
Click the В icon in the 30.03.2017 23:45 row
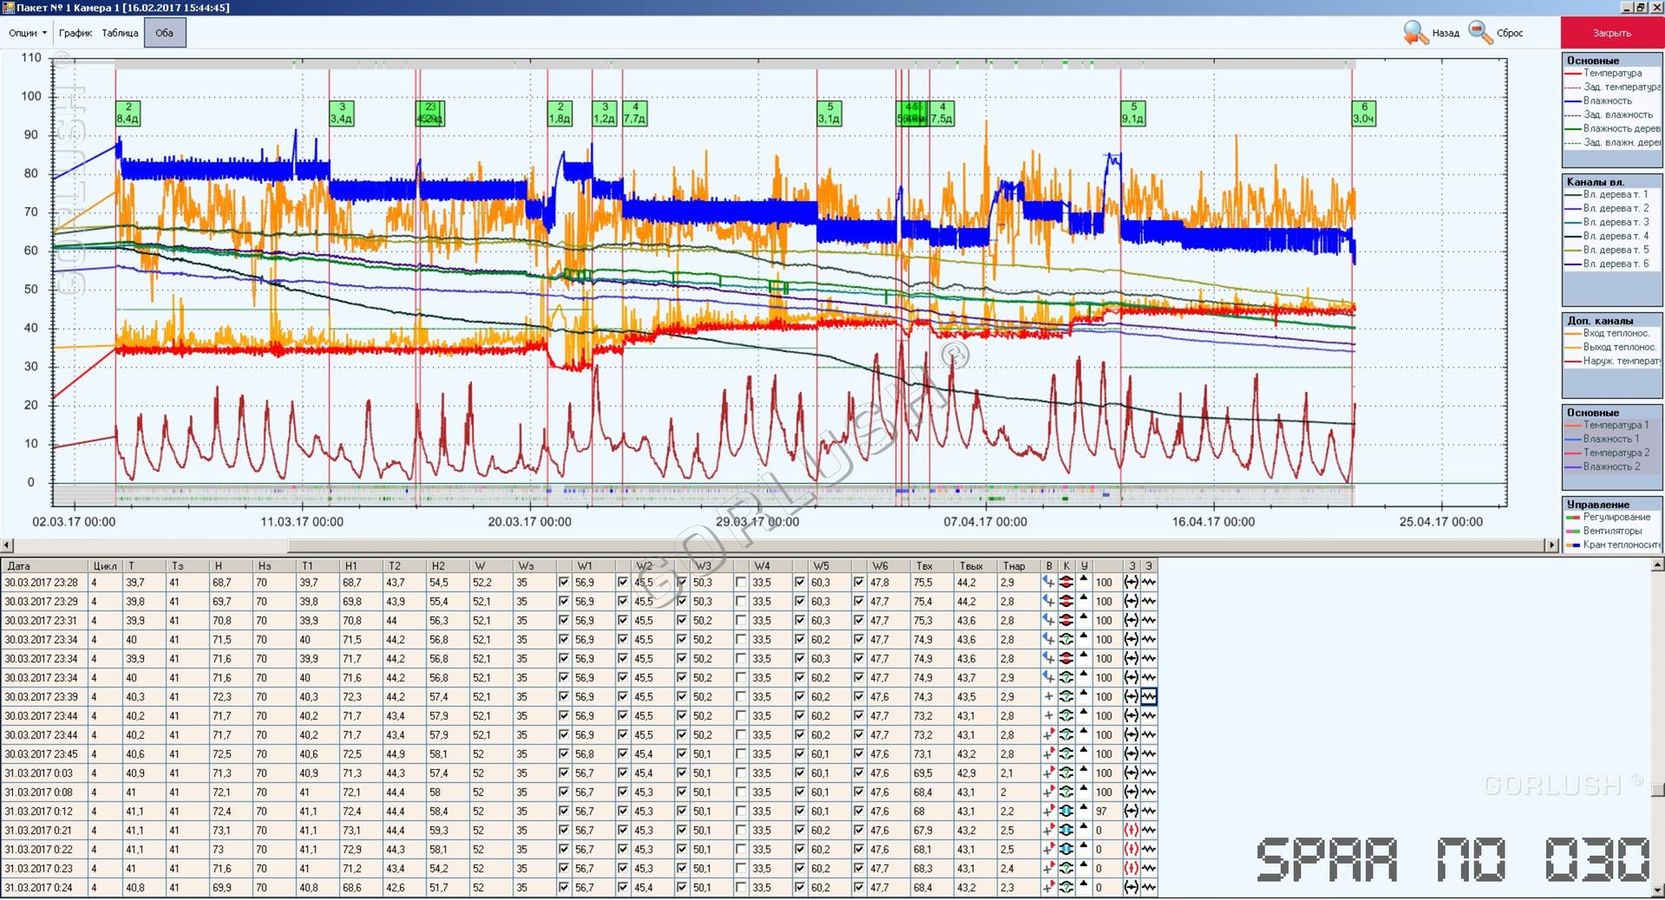[1048, 754]
